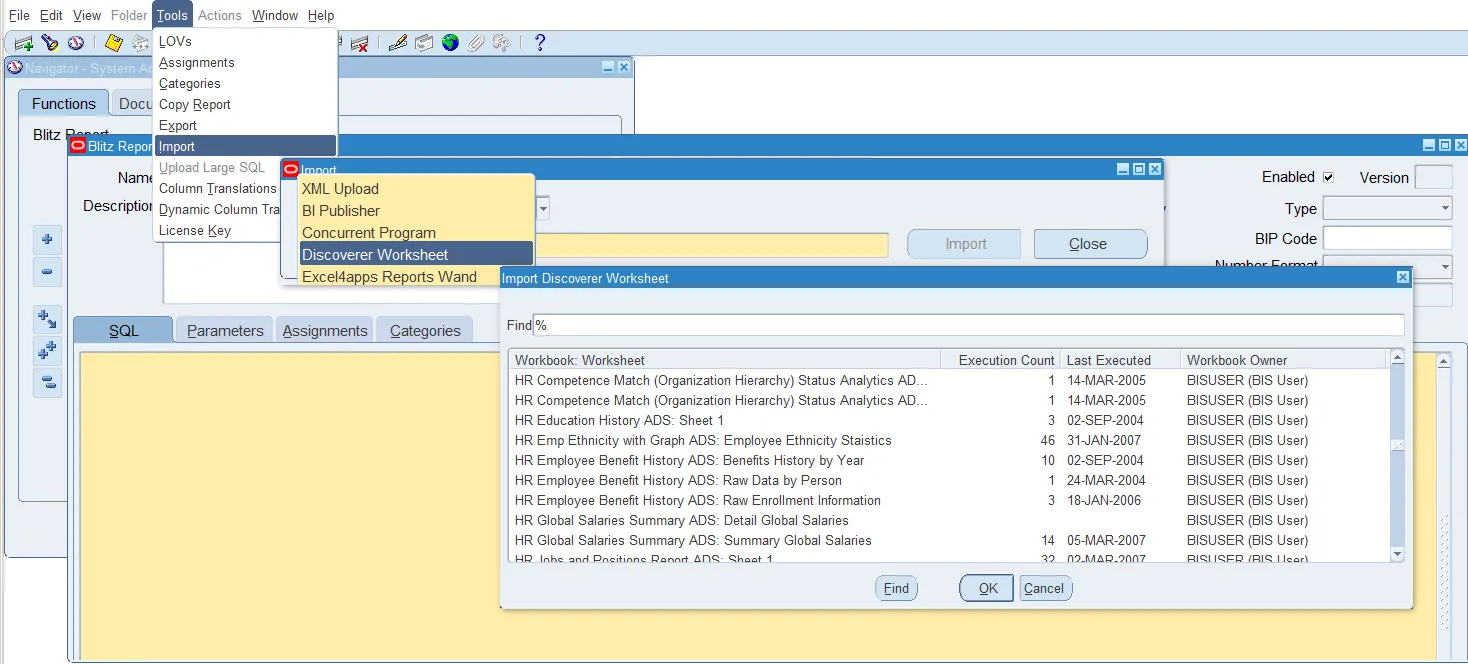Viewport: 1468px width, 664px height.
Task: Click the Workbook Owner column header
Action: click(x=1283, y=360)
